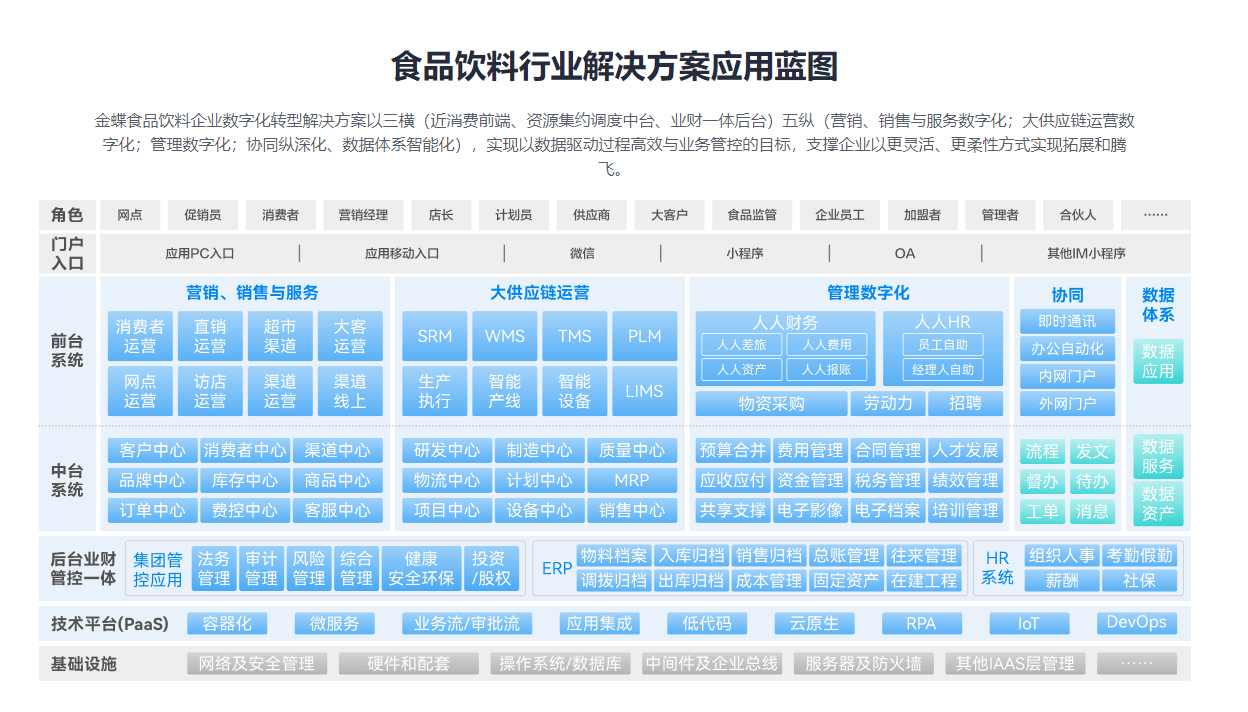Open the WMS warehouse module

click(504, 336)
